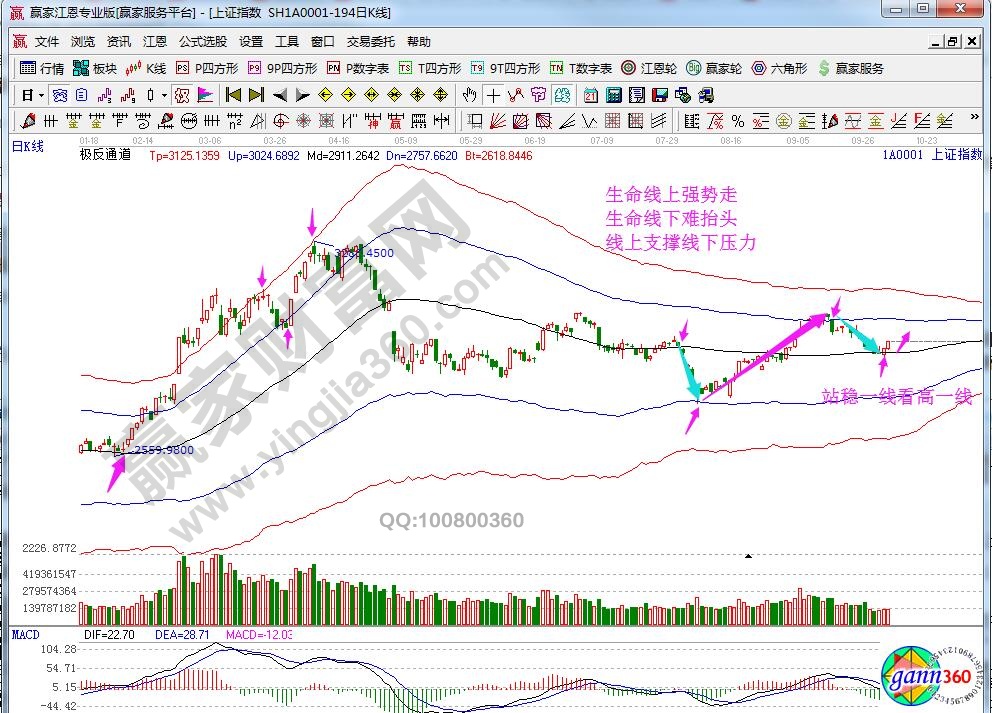Open the 江恩轮 Gann wheel tool
Image resolution: width=992 pixels, height=713 pixels.
pyautogui.click(x=649, y=69)
